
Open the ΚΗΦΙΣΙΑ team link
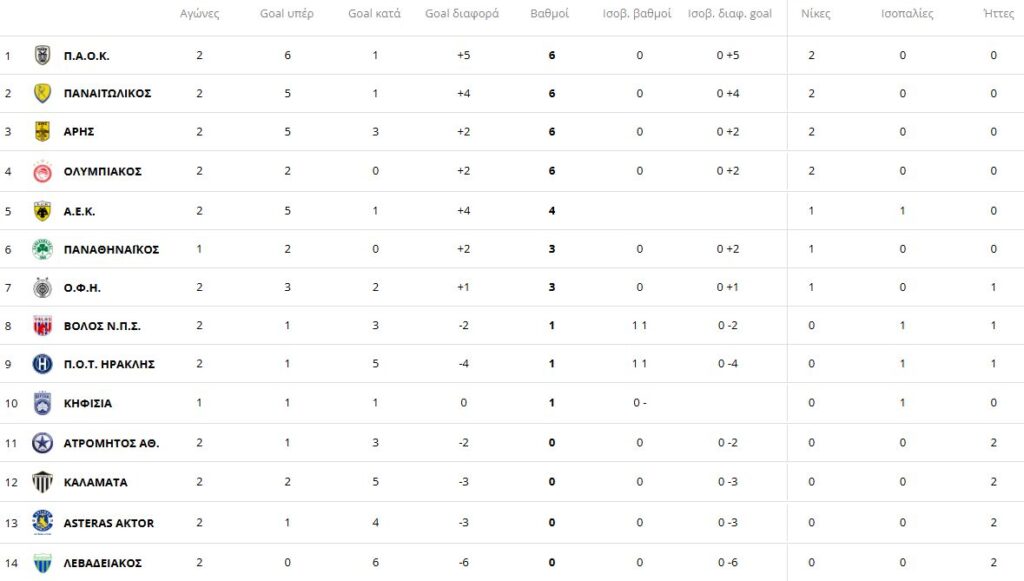(88, 403)
